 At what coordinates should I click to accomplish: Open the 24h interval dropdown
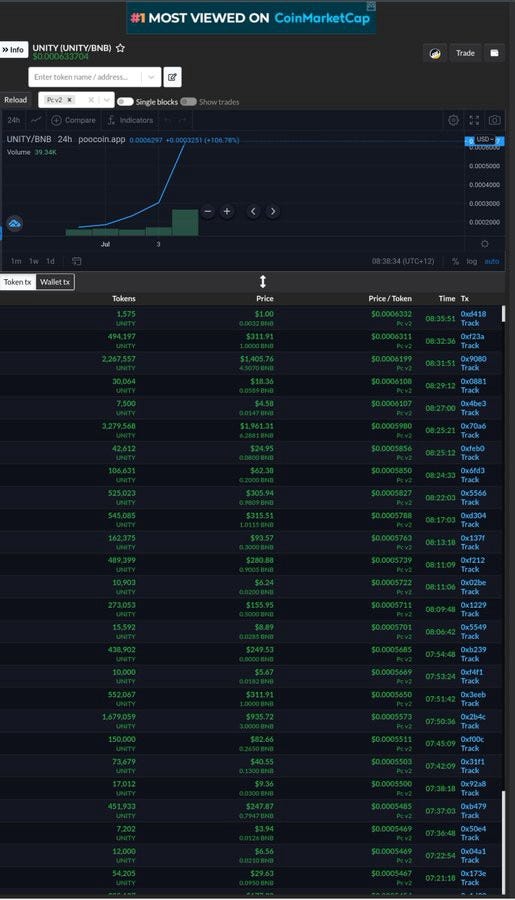click(14, 120)
